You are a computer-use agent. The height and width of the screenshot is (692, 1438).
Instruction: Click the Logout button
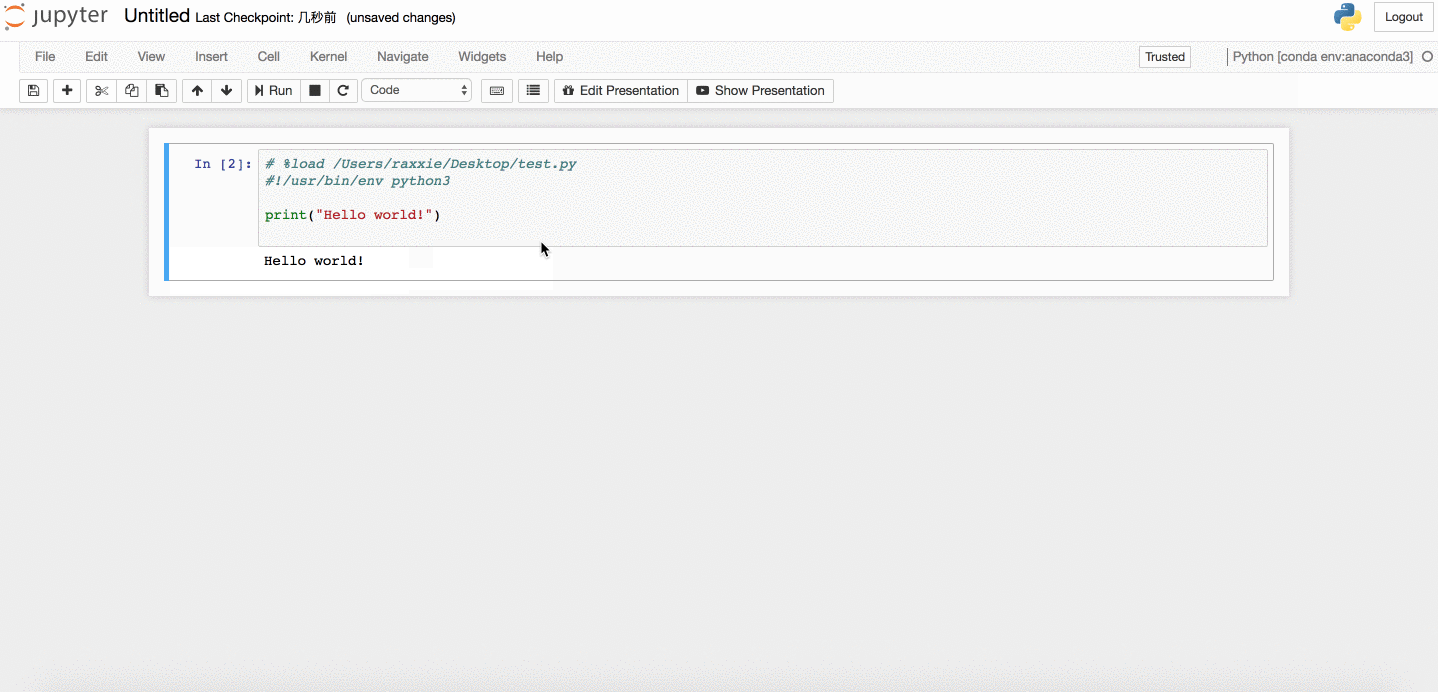click(1404, 17)
